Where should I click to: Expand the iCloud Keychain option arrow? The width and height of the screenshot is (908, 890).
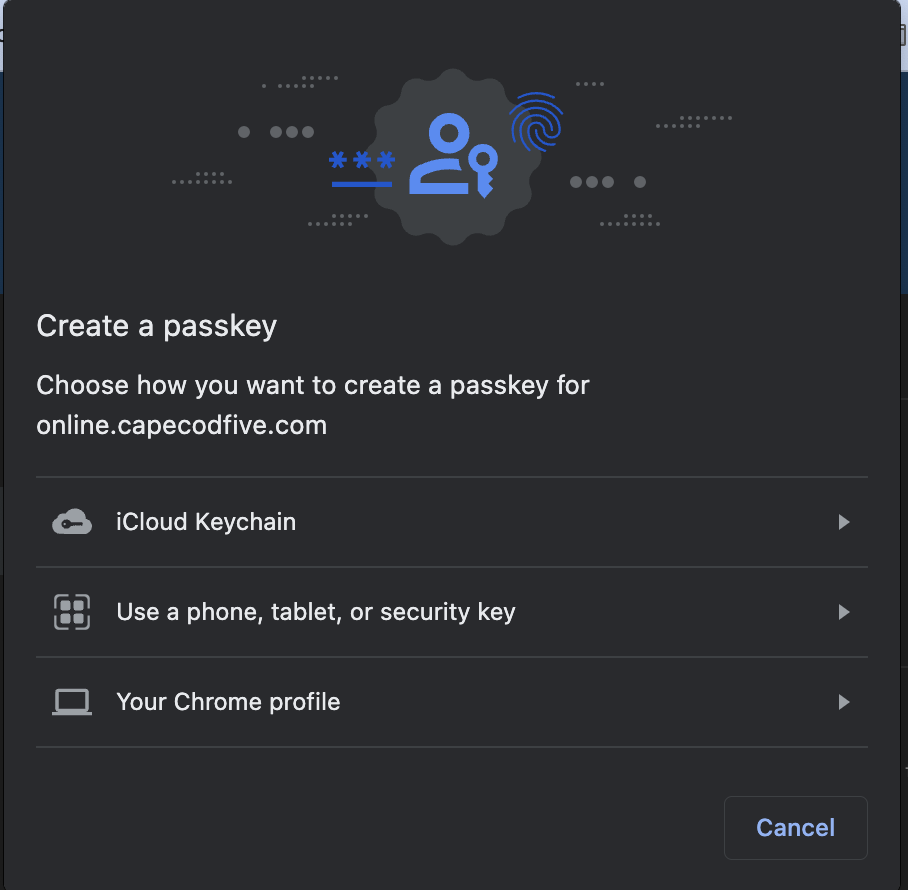844,522
